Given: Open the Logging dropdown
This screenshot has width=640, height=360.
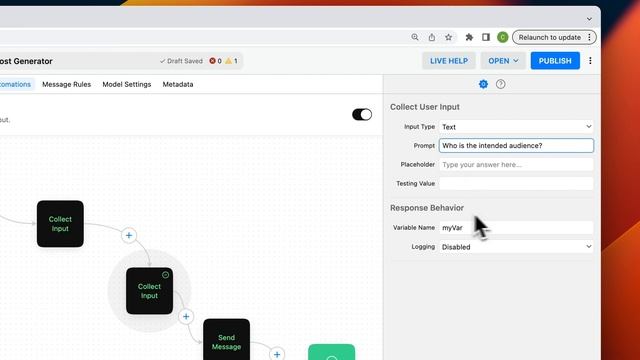Looking at the screenshot, I should (516, 247).
